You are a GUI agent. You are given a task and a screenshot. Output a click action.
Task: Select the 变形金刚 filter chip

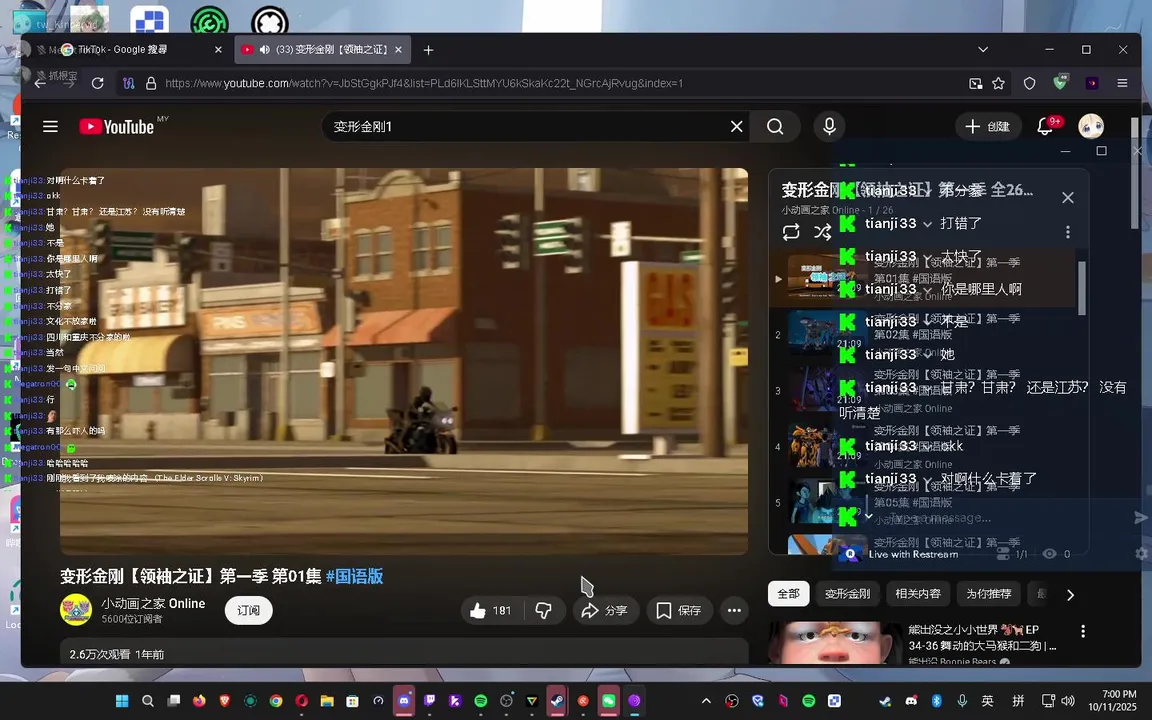point(847,594)
